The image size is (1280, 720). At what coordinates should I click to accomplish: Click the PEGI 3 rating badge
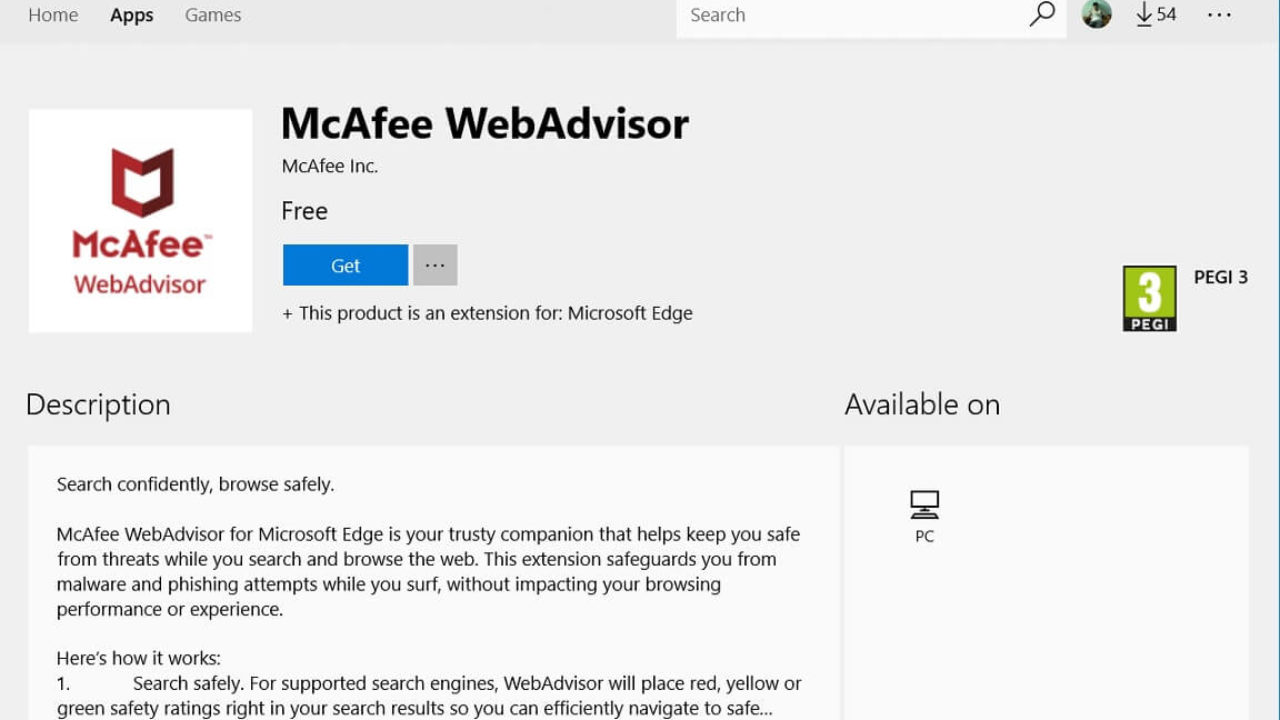1149,298
